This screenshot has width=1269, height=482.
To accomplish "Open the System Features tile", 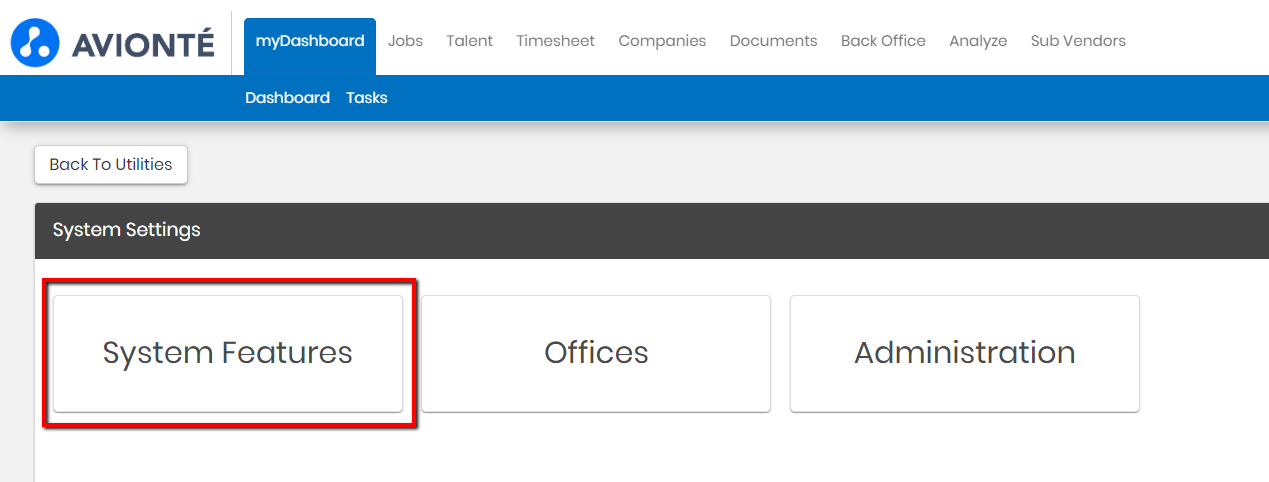I will click(x=228, y=353).
